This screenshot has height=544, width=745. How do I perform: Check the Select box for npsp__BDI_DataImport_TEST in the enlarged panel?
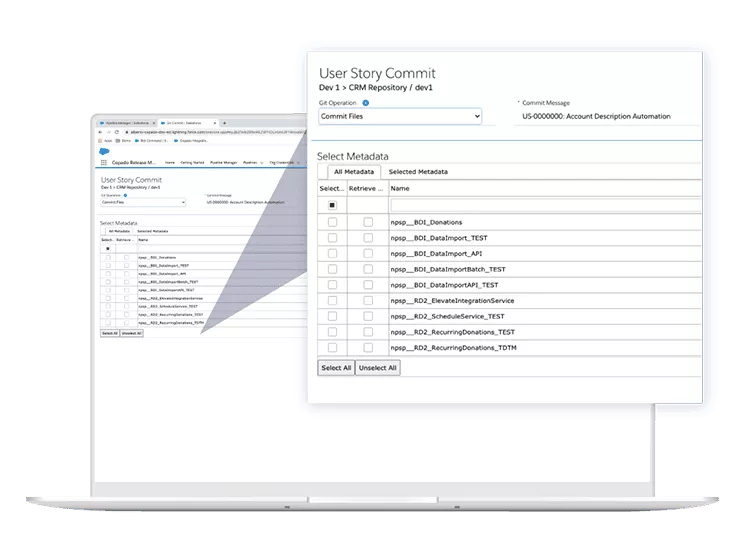pos(333,238)
